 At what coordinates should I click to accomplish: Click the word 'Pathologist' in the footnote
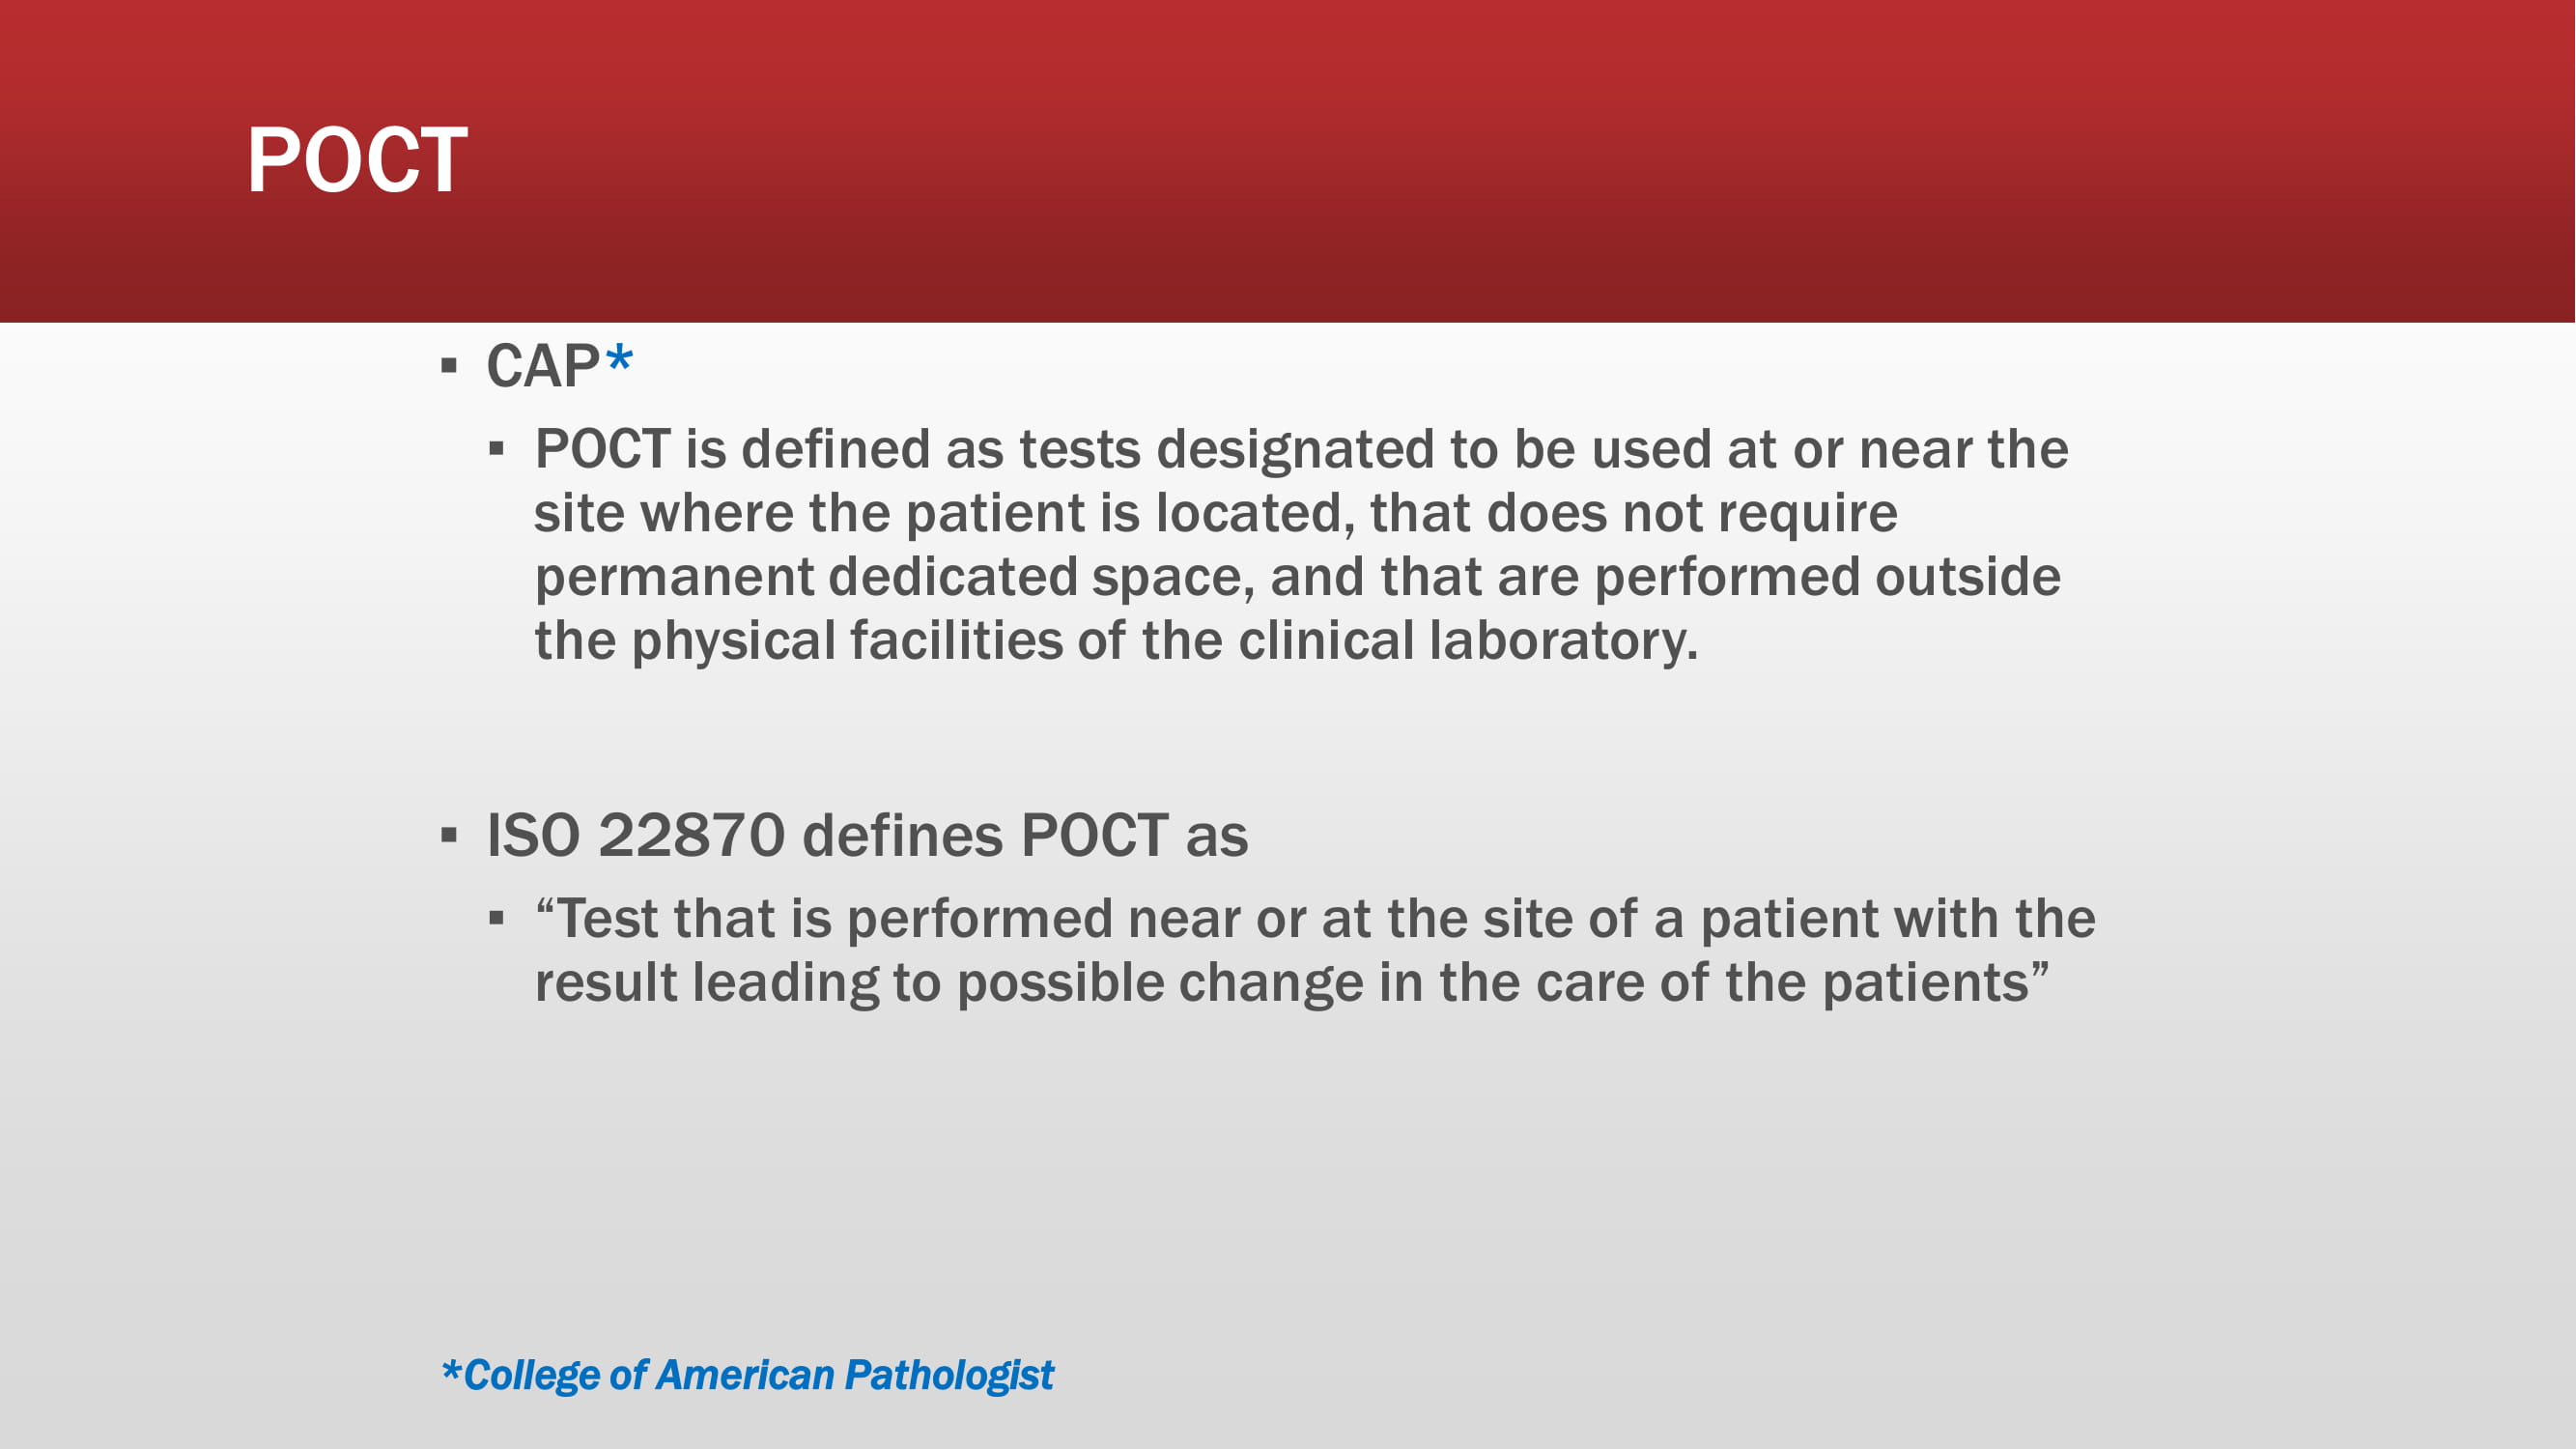[949, 1376]
